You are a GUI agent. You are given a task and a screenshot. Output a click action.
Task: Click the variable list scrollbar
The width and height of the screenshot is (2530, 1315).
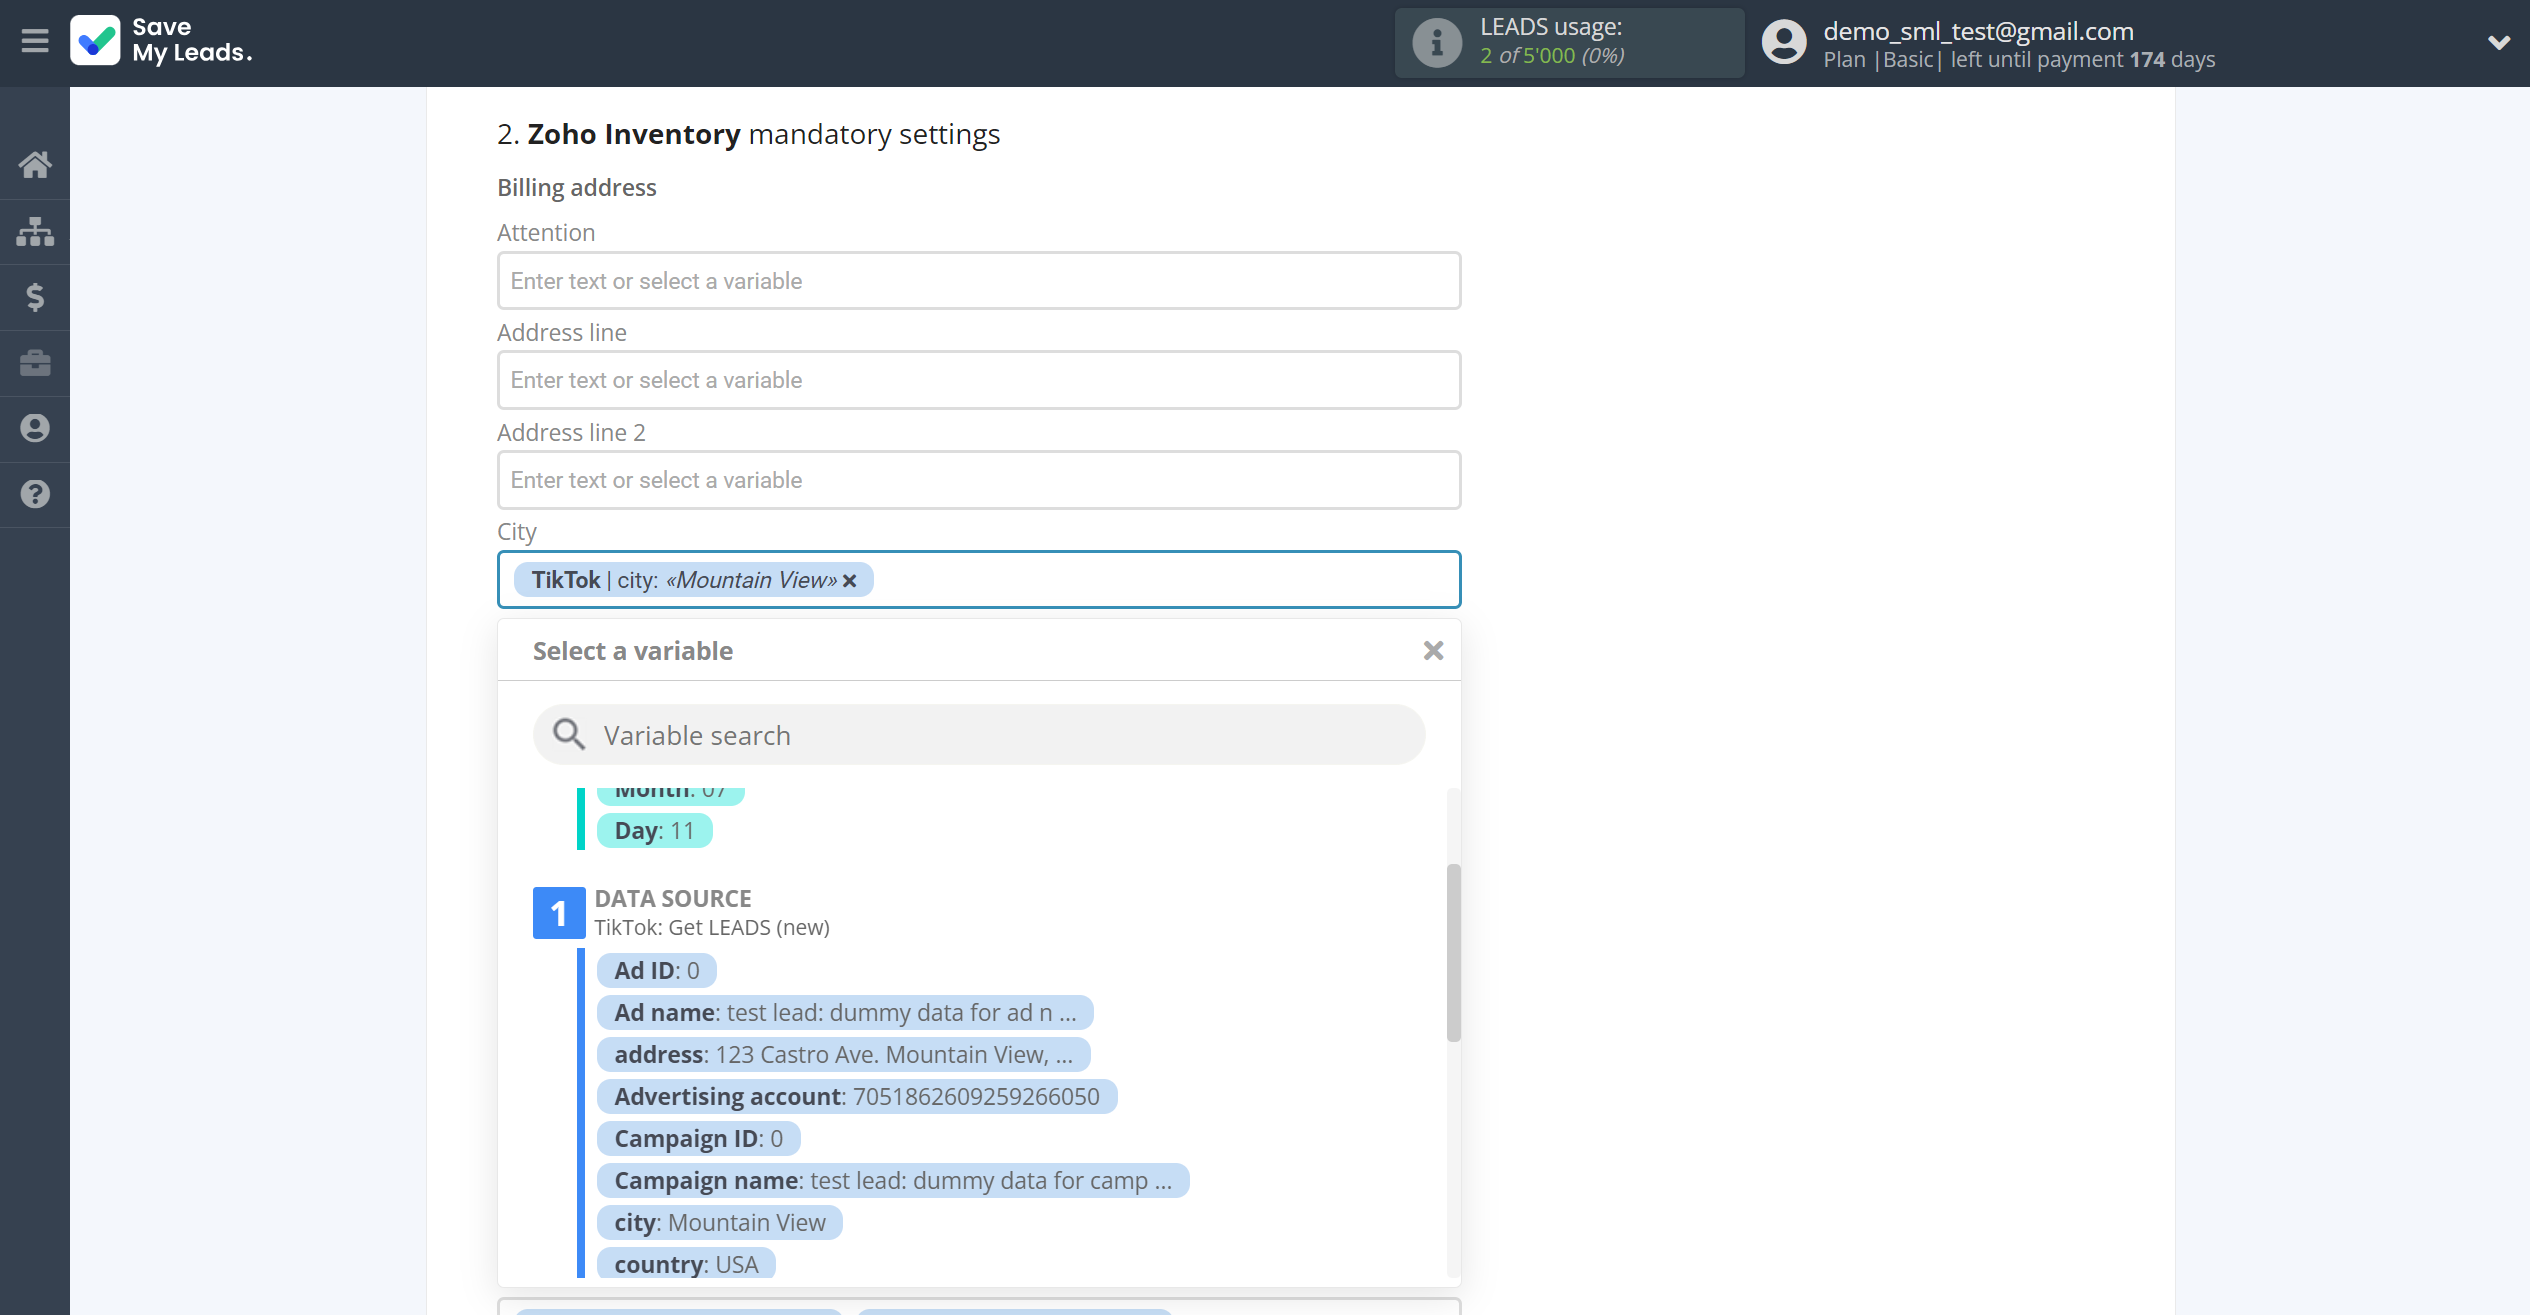point(1454,953)
